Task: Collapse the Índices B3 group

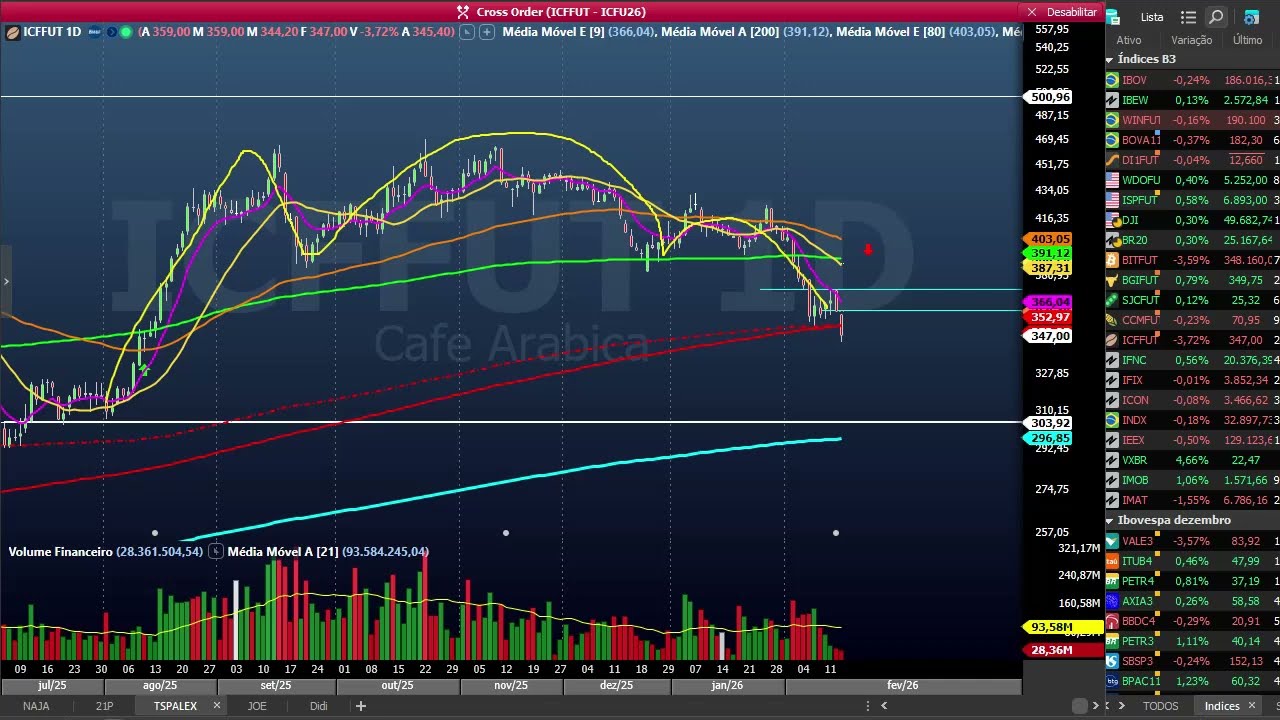Action: pyautogui.click(x=1110, y=59)
